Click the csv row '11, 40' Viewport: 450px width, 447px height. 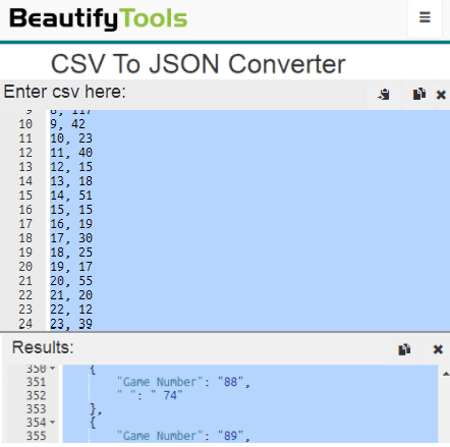click(x=250, y=153)
